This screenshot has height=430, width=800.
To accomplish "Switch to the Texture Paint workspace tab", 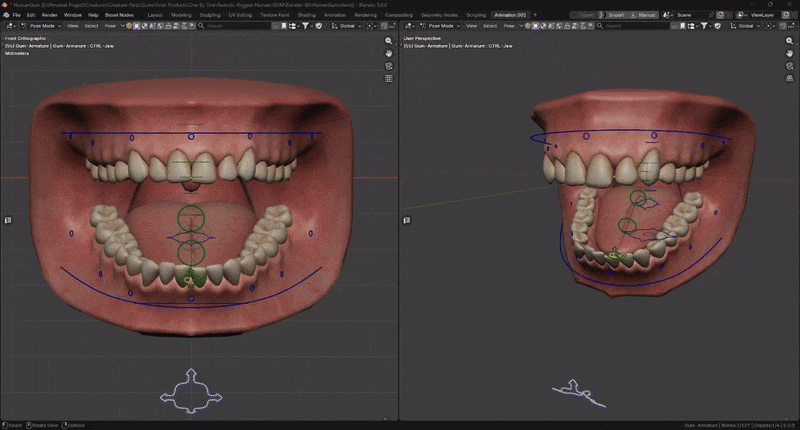I will click(274, 15).
